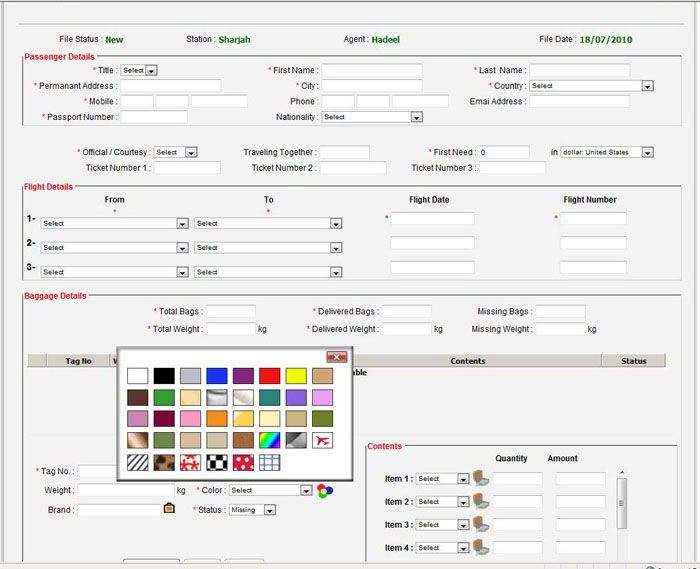Pick the leopard print pattern swatch

164,462
